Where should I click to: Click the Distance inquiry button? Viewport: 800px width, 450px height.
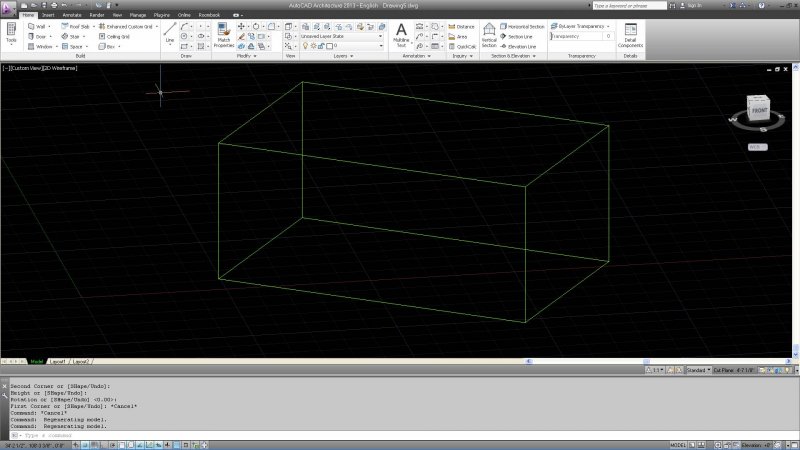(x=462, y=26)
